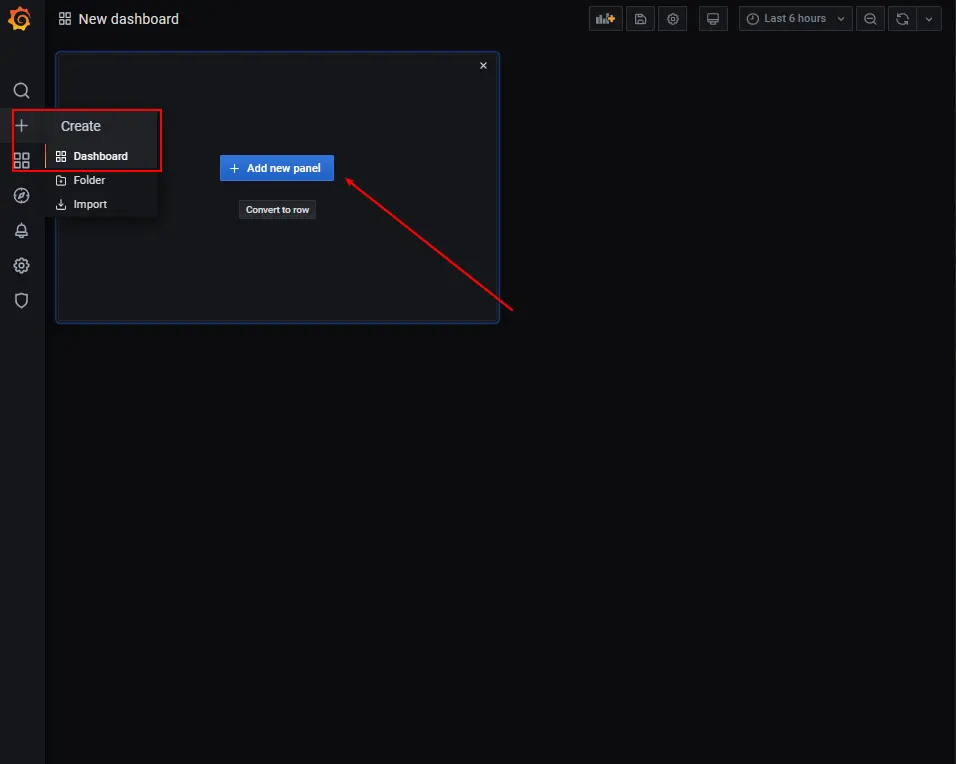Zoom out the time range

870,19
